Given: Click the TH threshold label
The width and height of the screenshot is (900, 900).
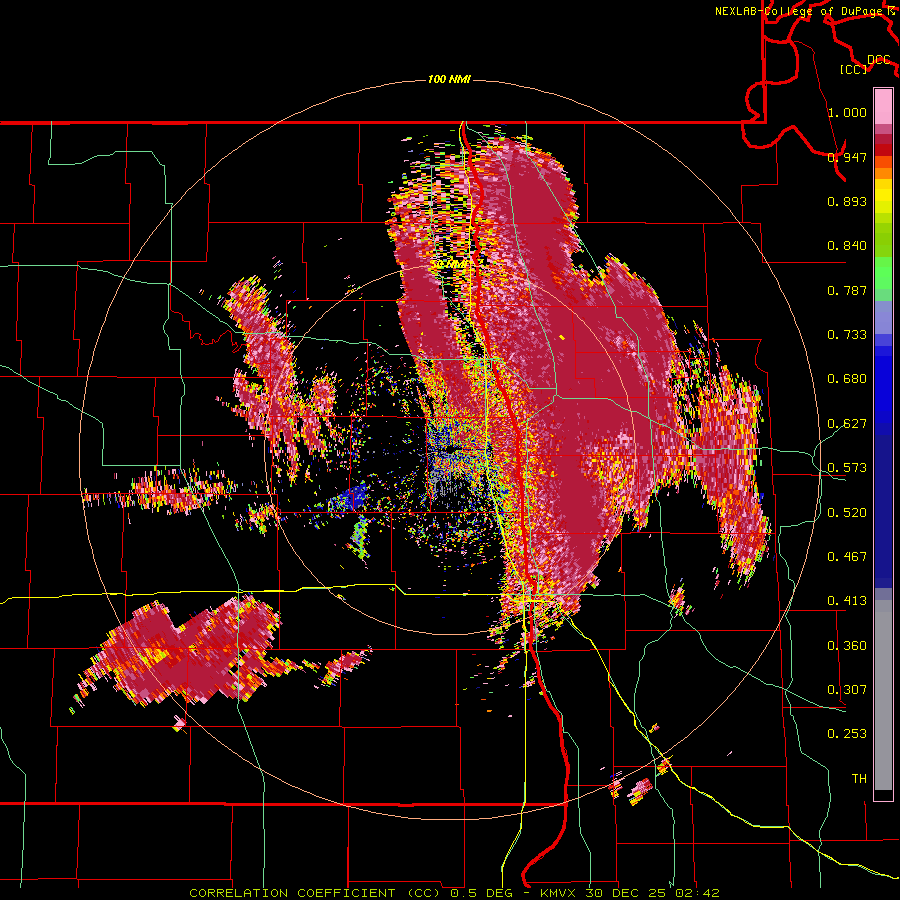Looking at the screenshot, I should pos(859,779).
